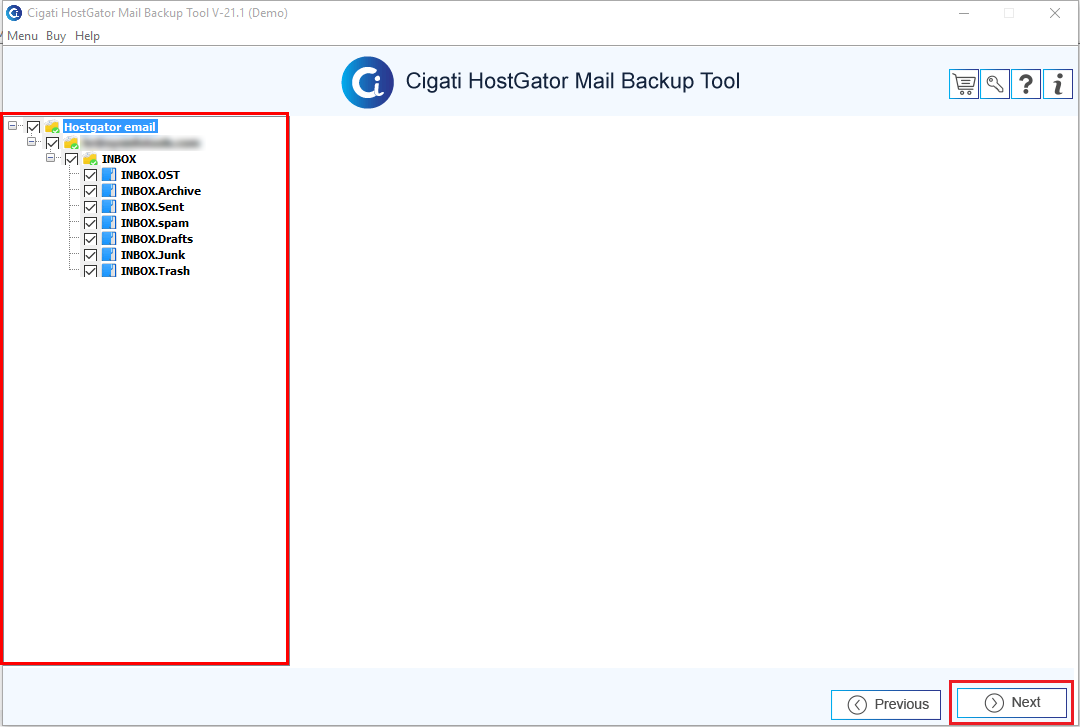Click the blue file icon for INBOX.Trash
This screenshot has width=1080, height=727.
(x=109, y=271)
